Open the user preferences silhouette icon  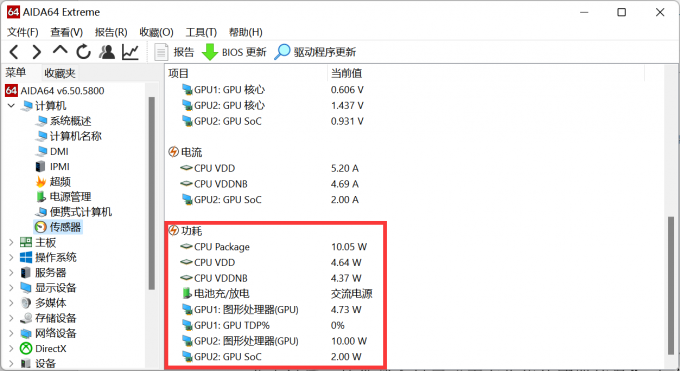107,52
